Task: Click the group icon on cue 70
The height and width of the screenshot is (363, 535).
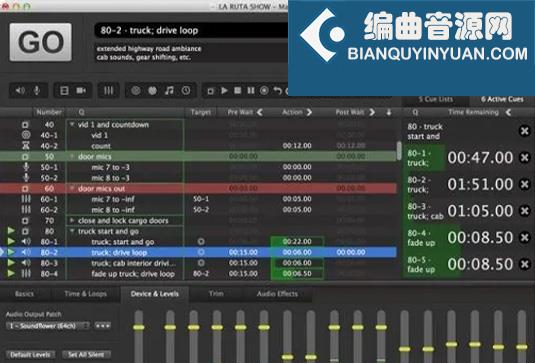Action: [x=26, y=221]
